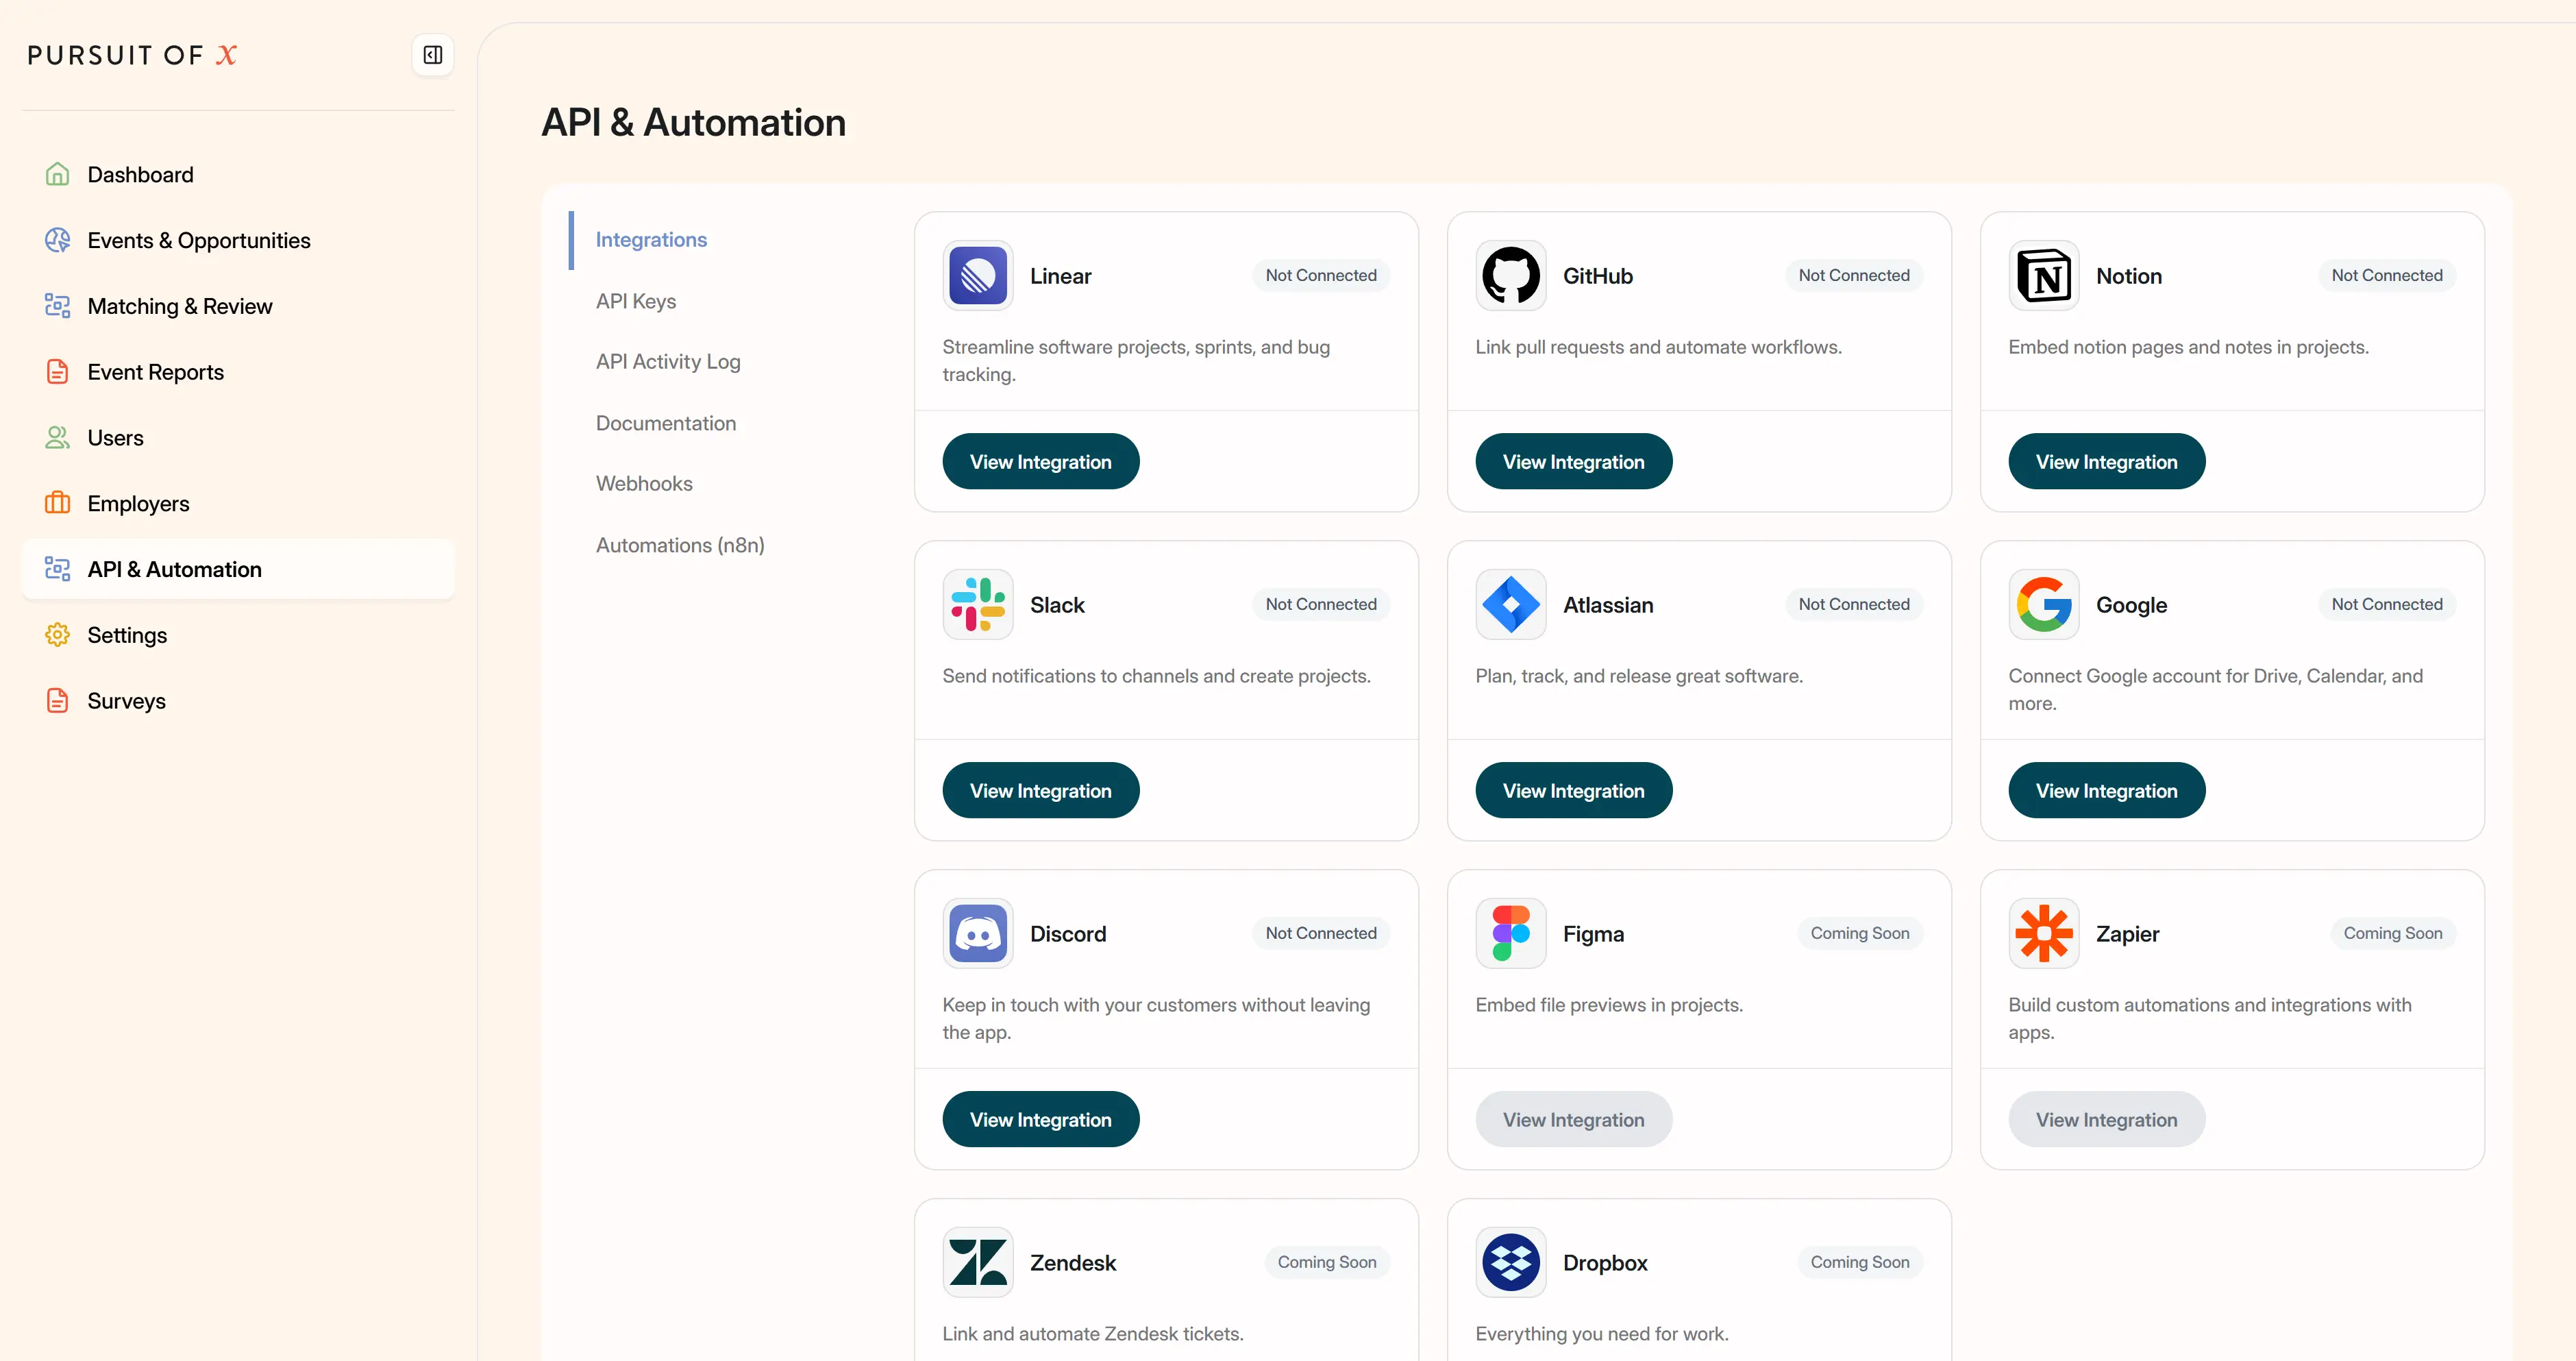Click GitHub's Not Connected badge

coord(1854,275)
